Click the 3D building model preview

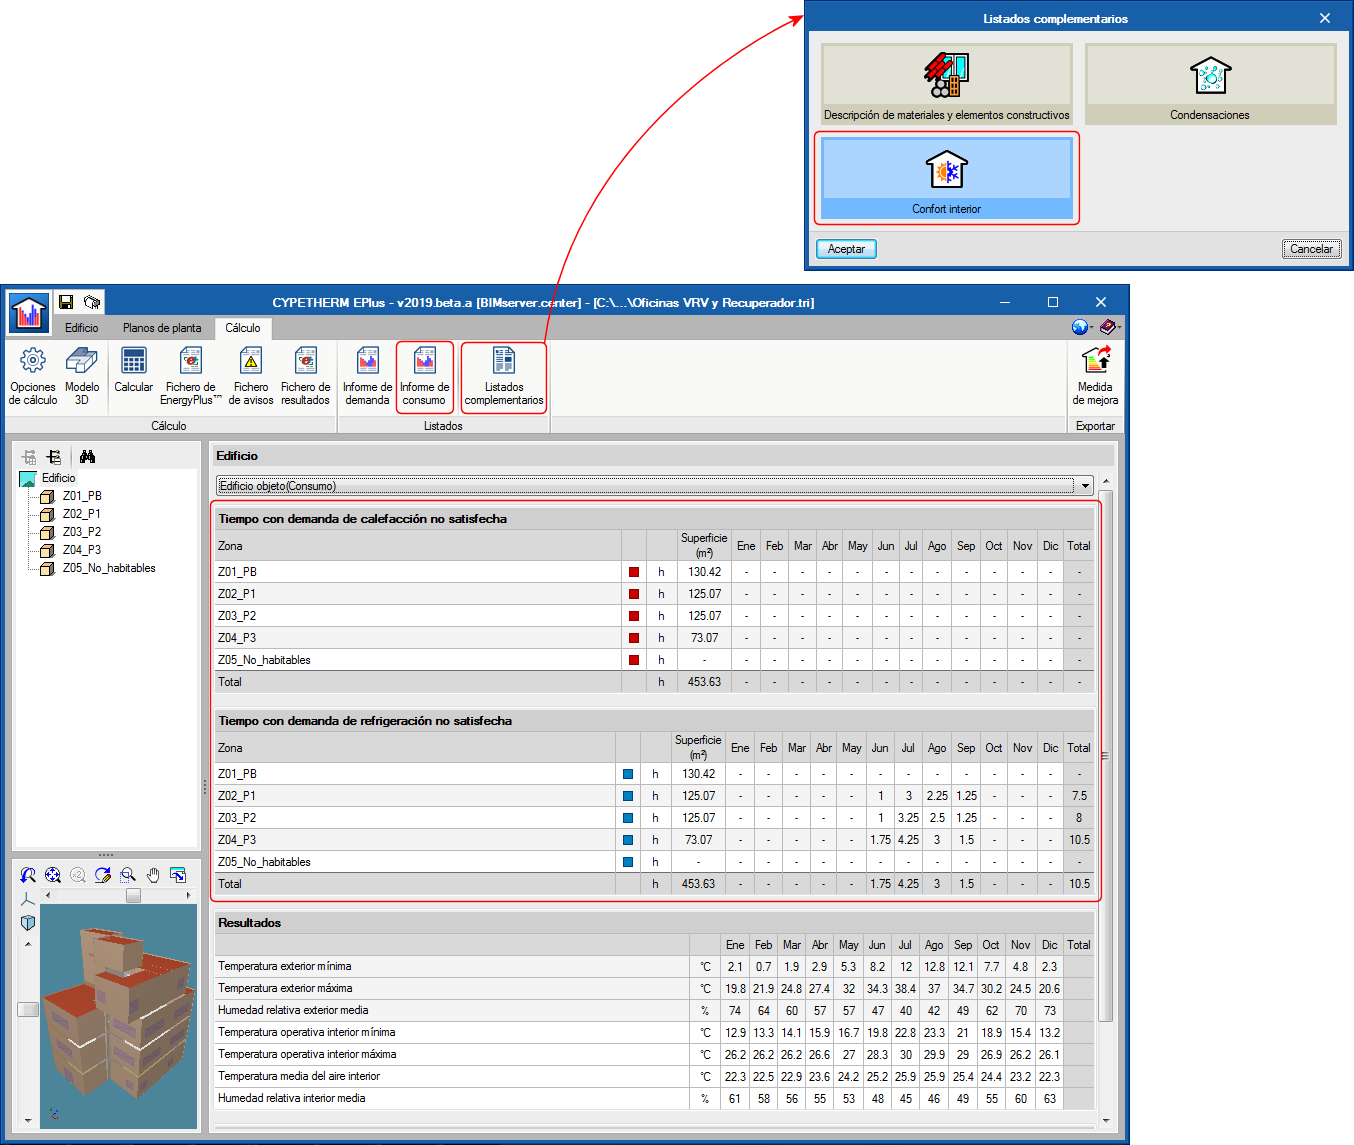pos(120,1015)
